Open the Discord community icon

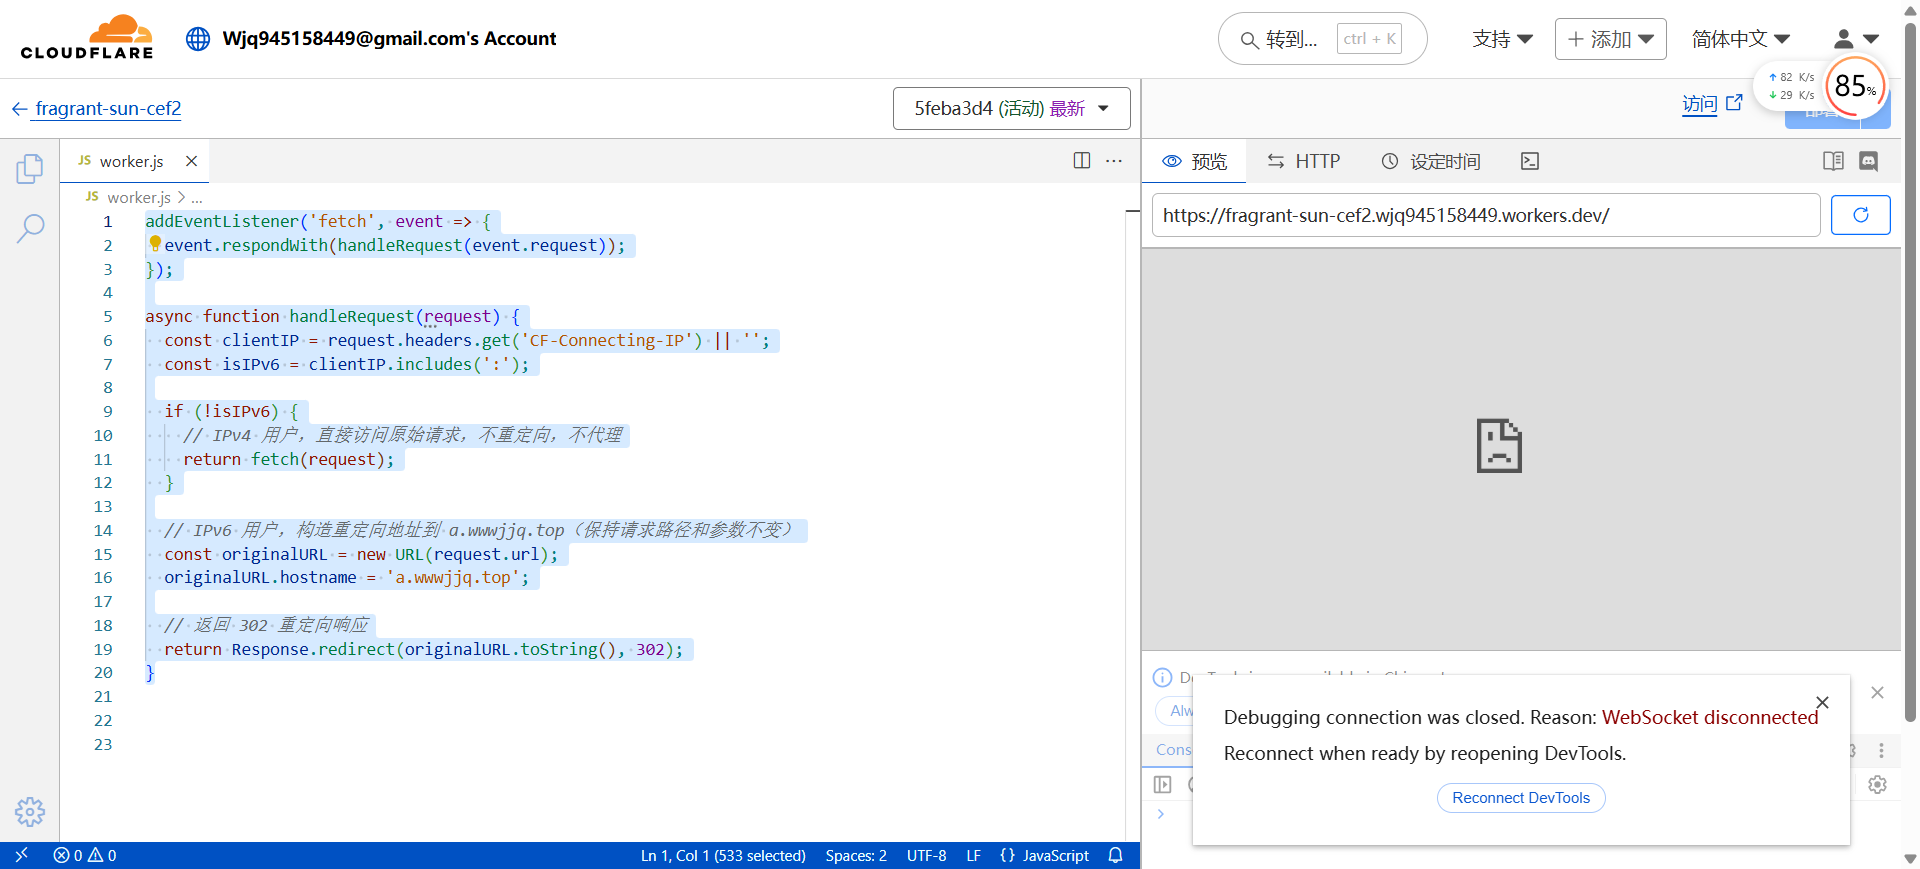(1869, 161)
